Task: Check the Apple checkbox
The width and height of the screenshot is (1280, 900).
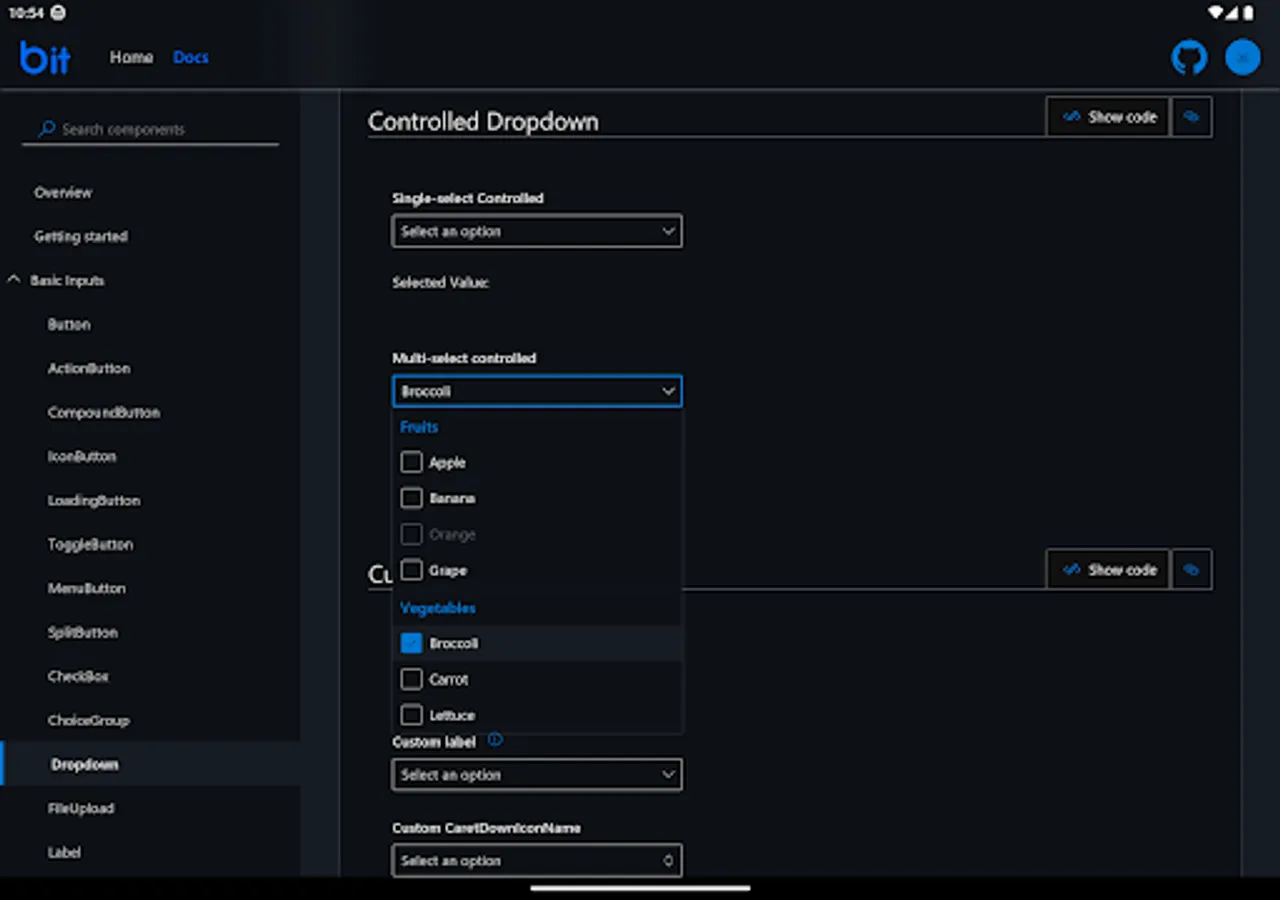Action: [411, 462]
